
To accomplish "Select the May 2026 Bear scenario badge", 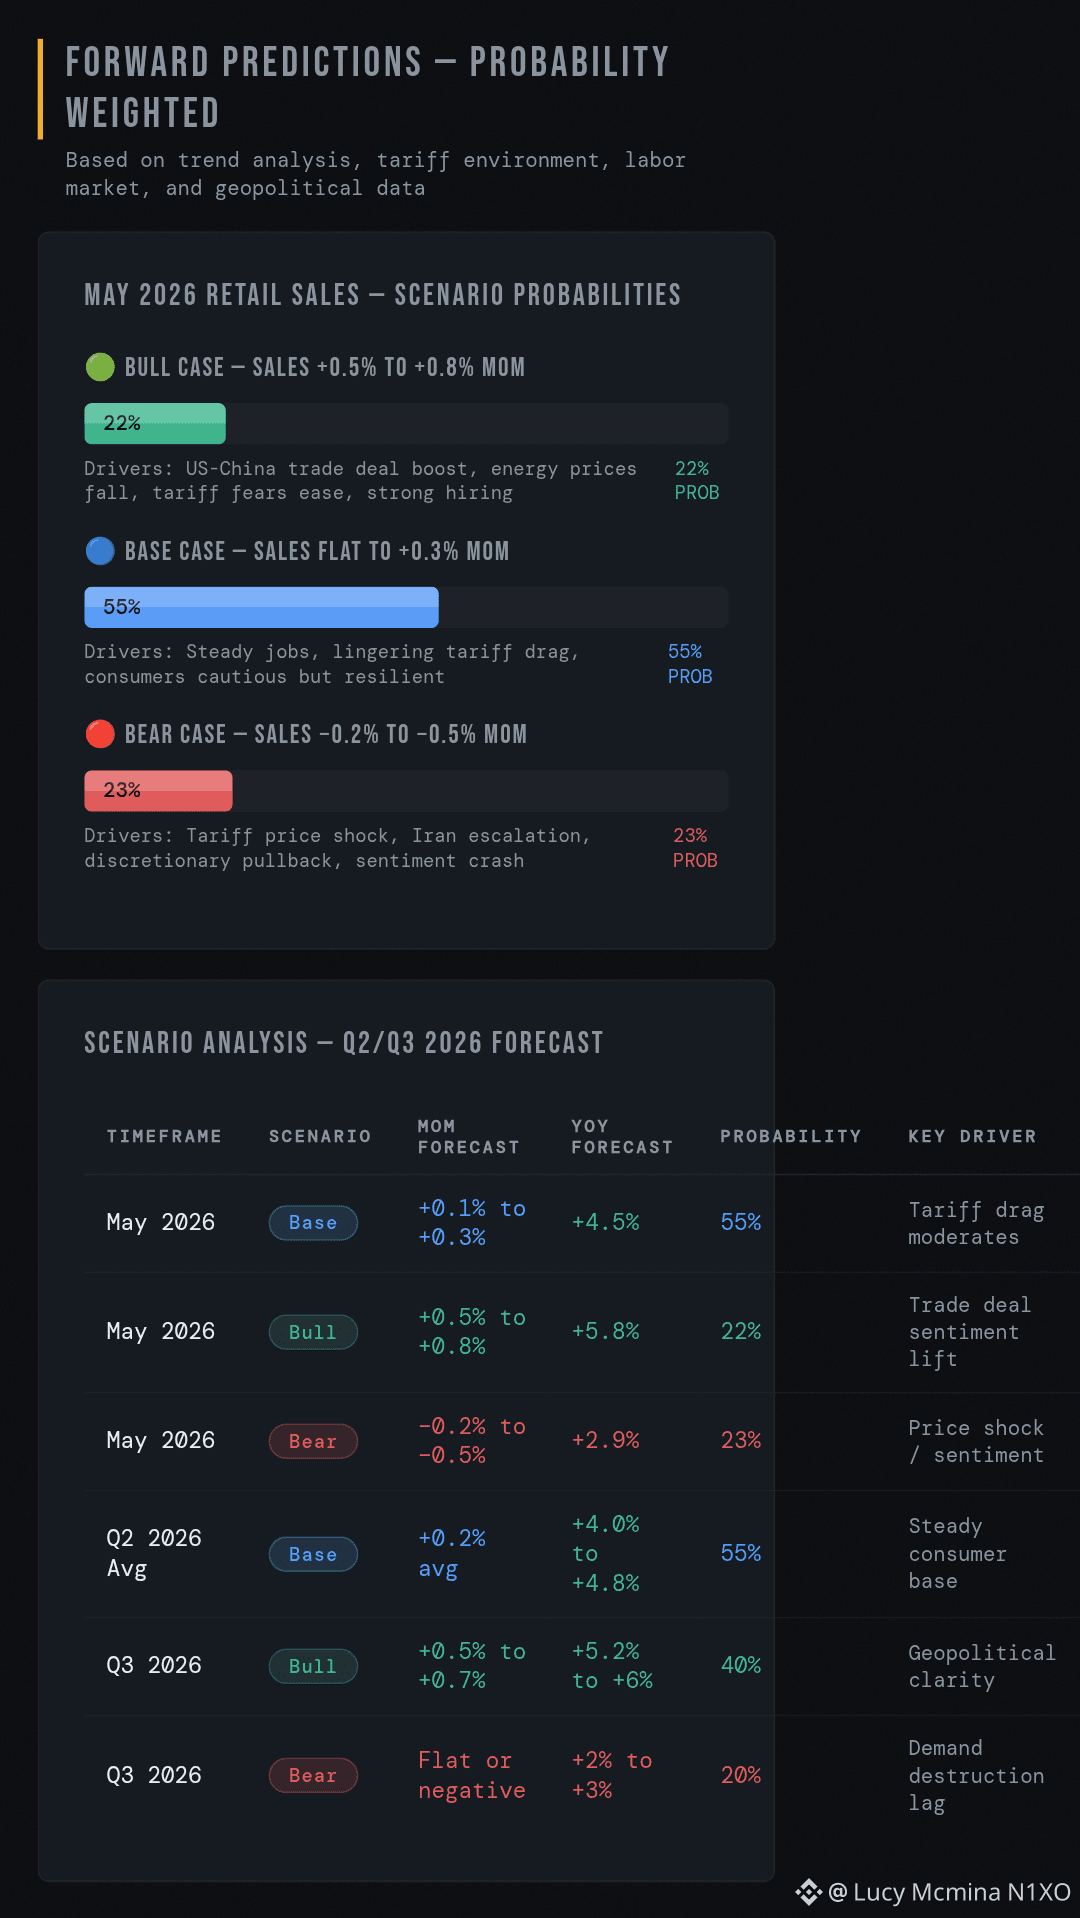I will (x=313, y=1441).
